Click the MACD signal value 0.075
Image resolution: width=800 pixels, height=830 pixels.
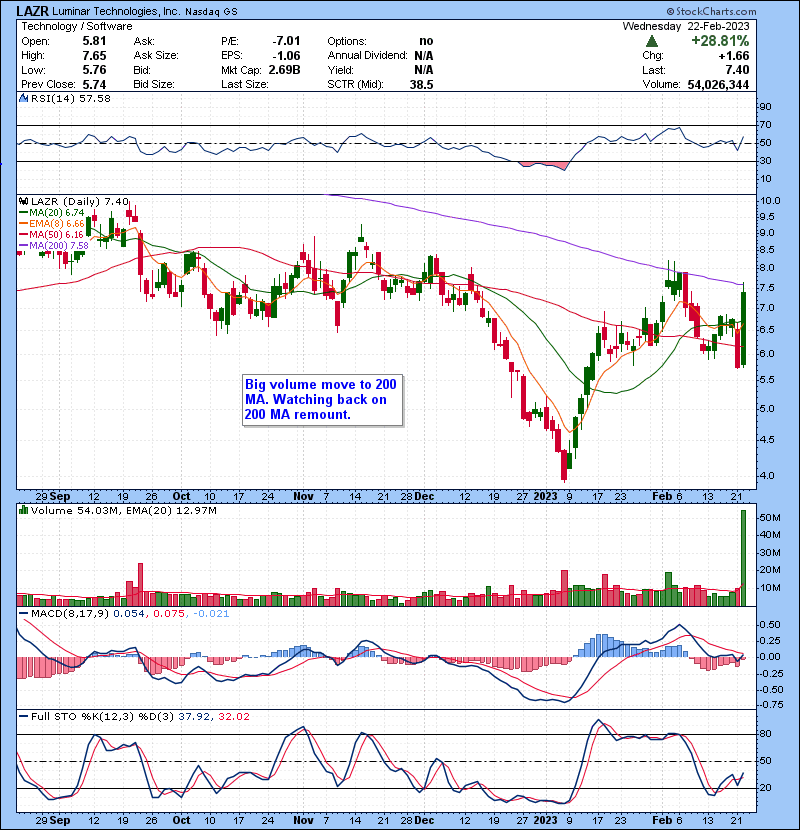[169, 614]
